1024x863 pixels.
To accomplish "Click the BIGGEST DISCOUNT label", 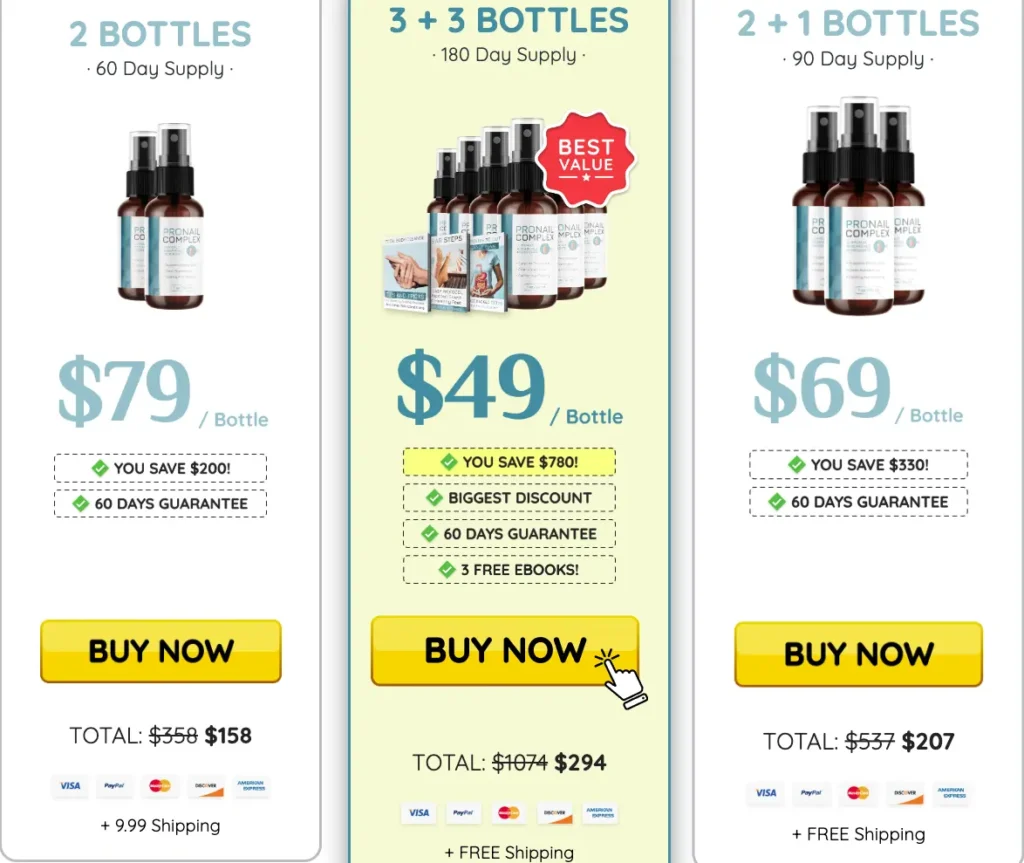I will tap(520, 498).
